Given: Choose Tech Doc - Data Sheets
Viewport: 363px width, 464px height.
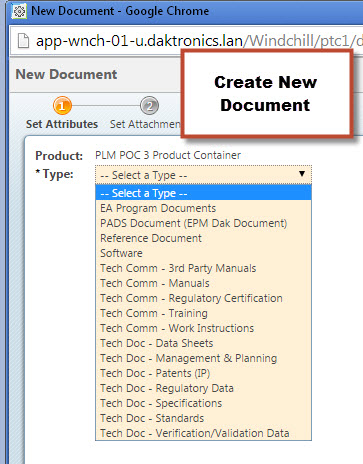Looking at the screenshot, I should point(203,343).
